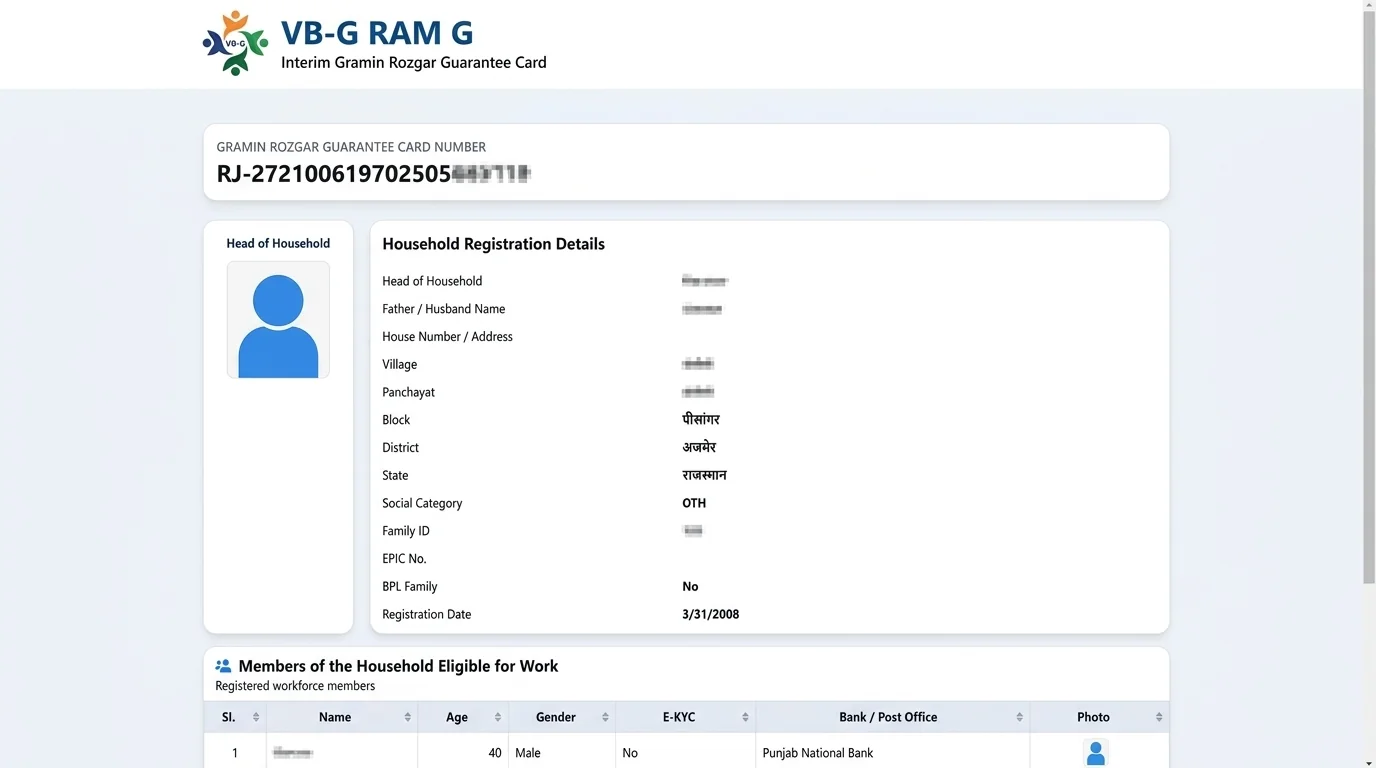Select the "VB-G RAM G" page title

click(x=377, y=33)
